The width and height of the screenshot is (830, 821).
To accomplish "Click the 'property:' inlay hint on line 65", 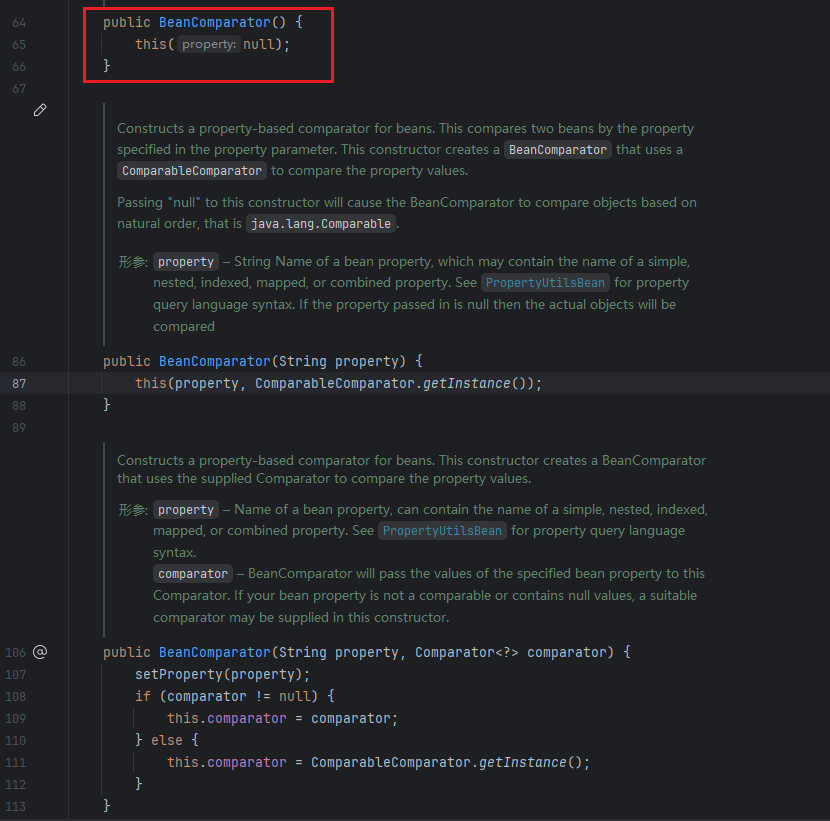I will pyautogui.click(x=210, y=45).
